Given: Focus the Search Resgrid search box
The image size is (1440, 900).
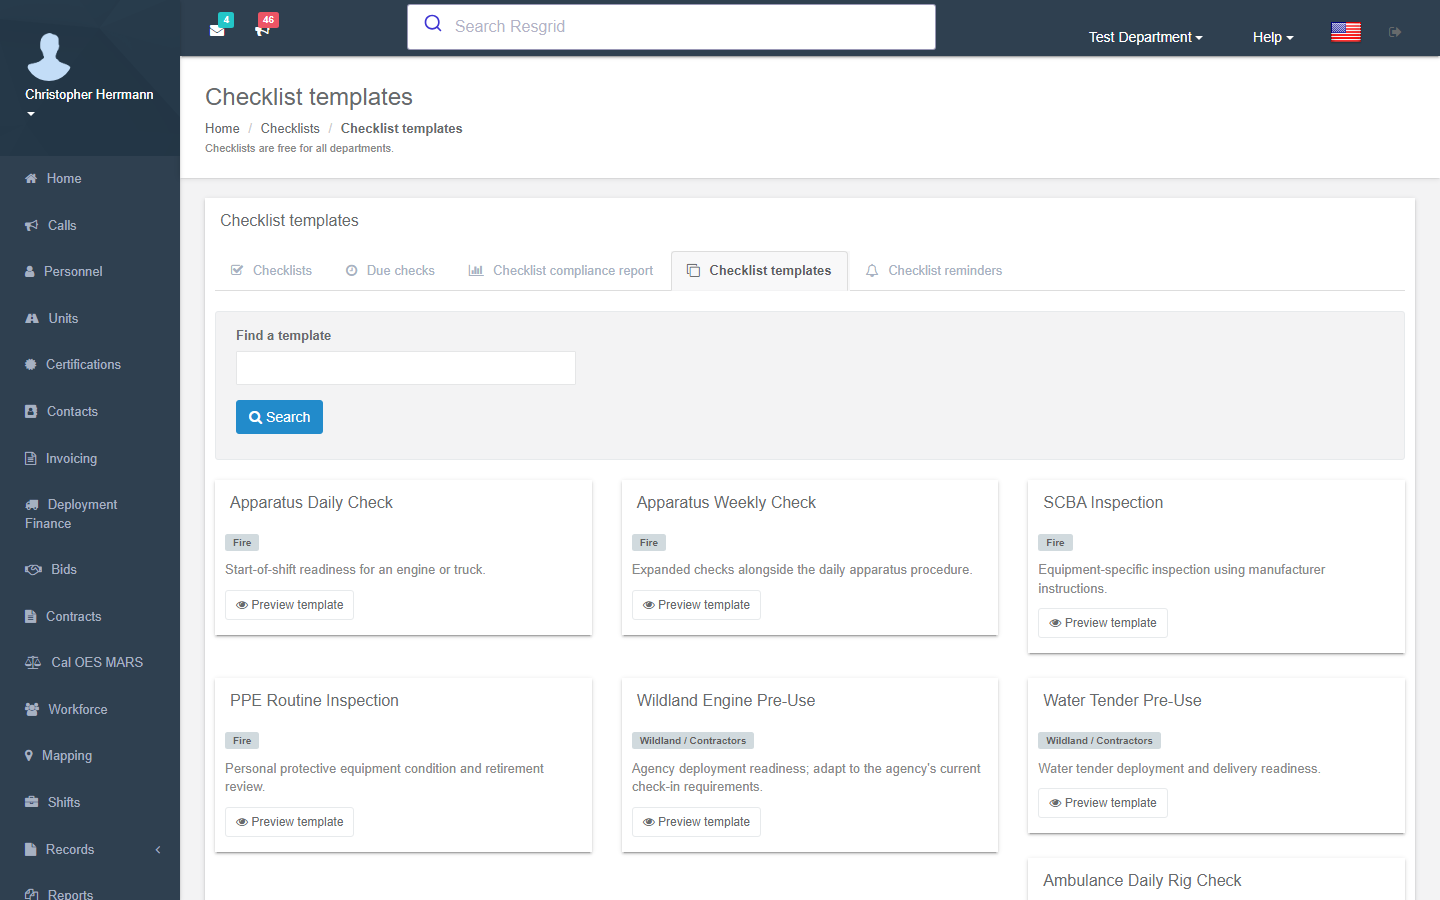Looking at the screenshot, I should click(x=671, y=27).
